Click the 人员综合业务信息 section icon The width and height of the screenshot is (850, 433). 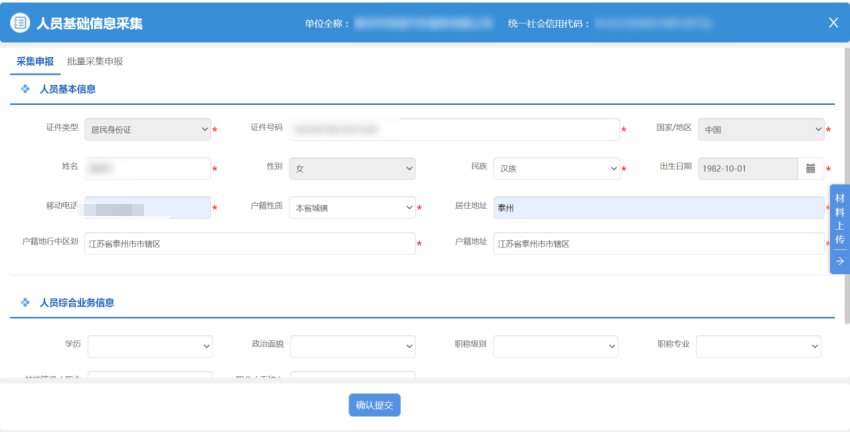tap(25, 302)
